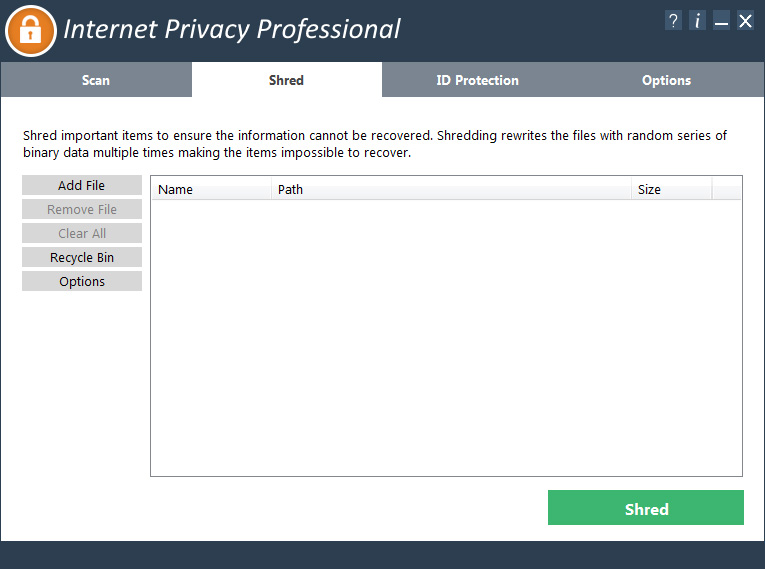Close the Internet Privacy Professional window
This screenshot has height=569, width=765.
[745, 21]
